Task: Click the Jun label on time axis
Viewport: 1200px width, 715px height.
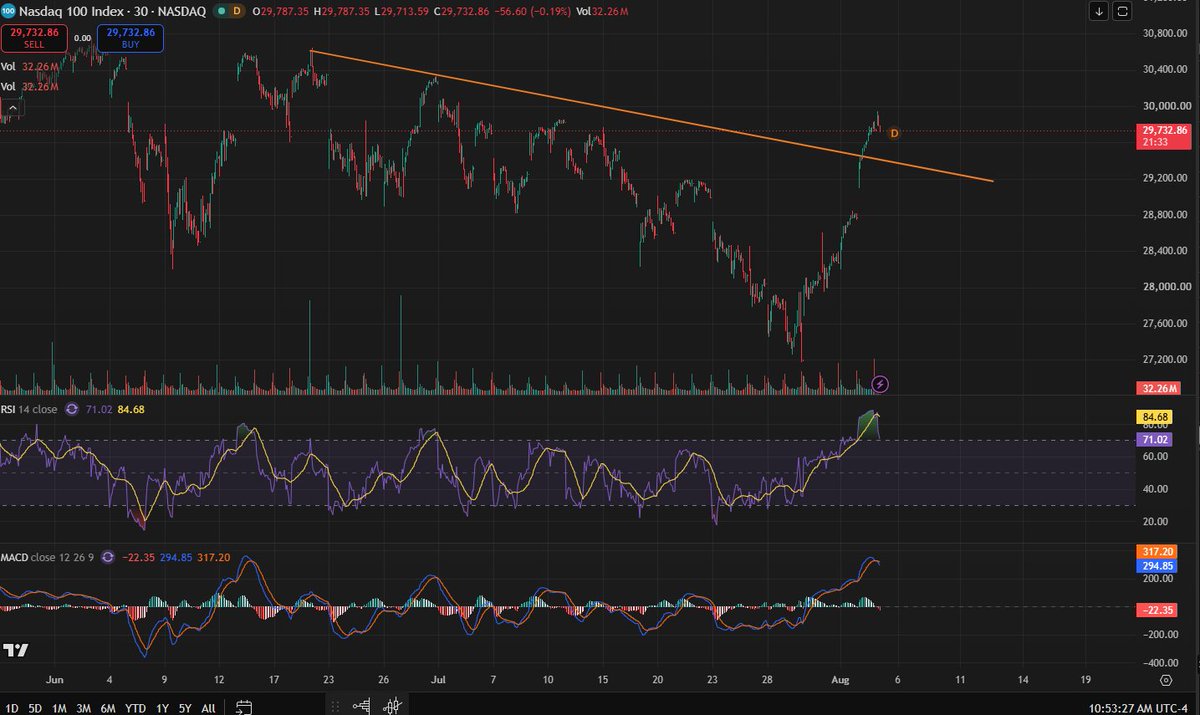Action: click(x=56, y=679)
